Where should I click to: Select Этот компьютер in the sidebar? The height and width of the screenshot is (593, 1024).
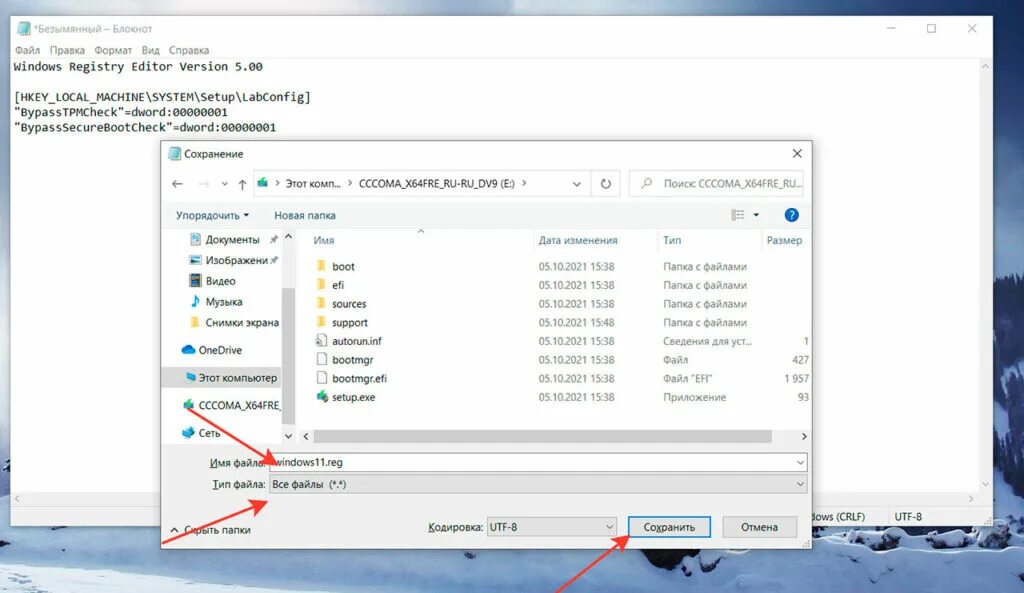point(237,377)
